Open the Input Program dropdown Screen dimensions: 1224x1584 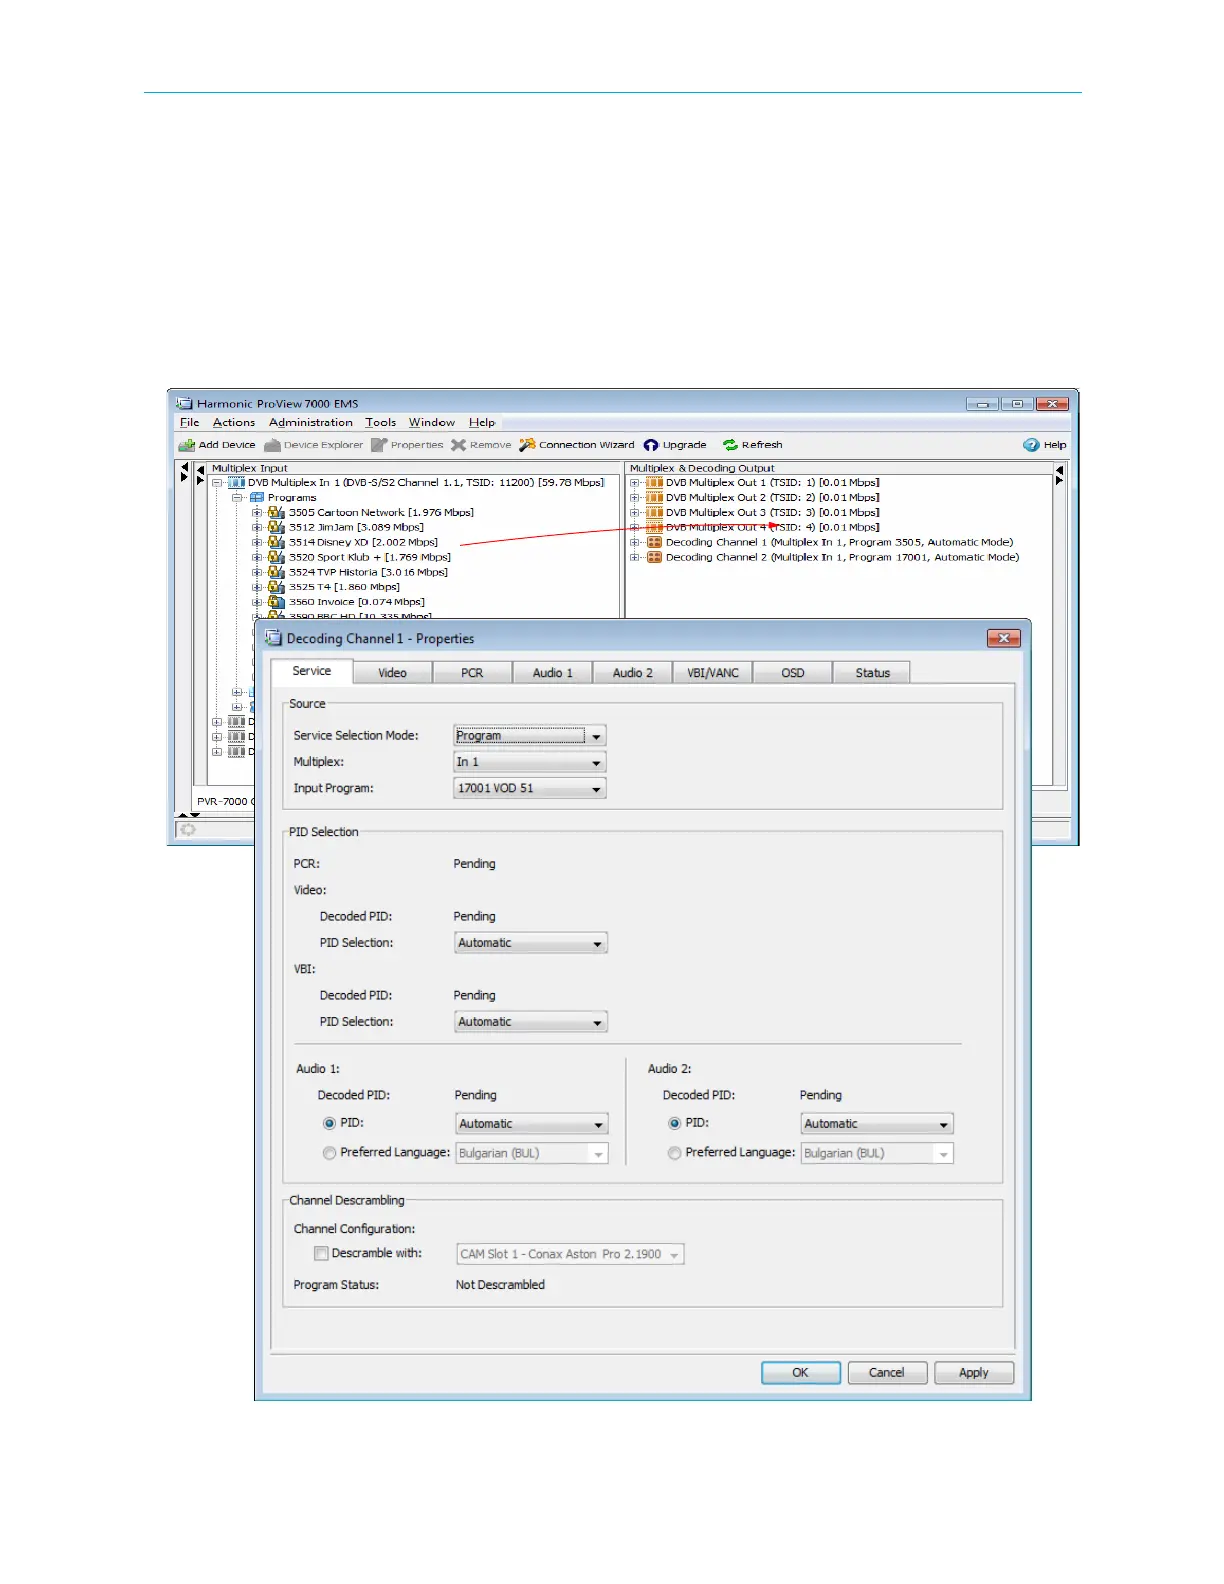tap(530, 788)
